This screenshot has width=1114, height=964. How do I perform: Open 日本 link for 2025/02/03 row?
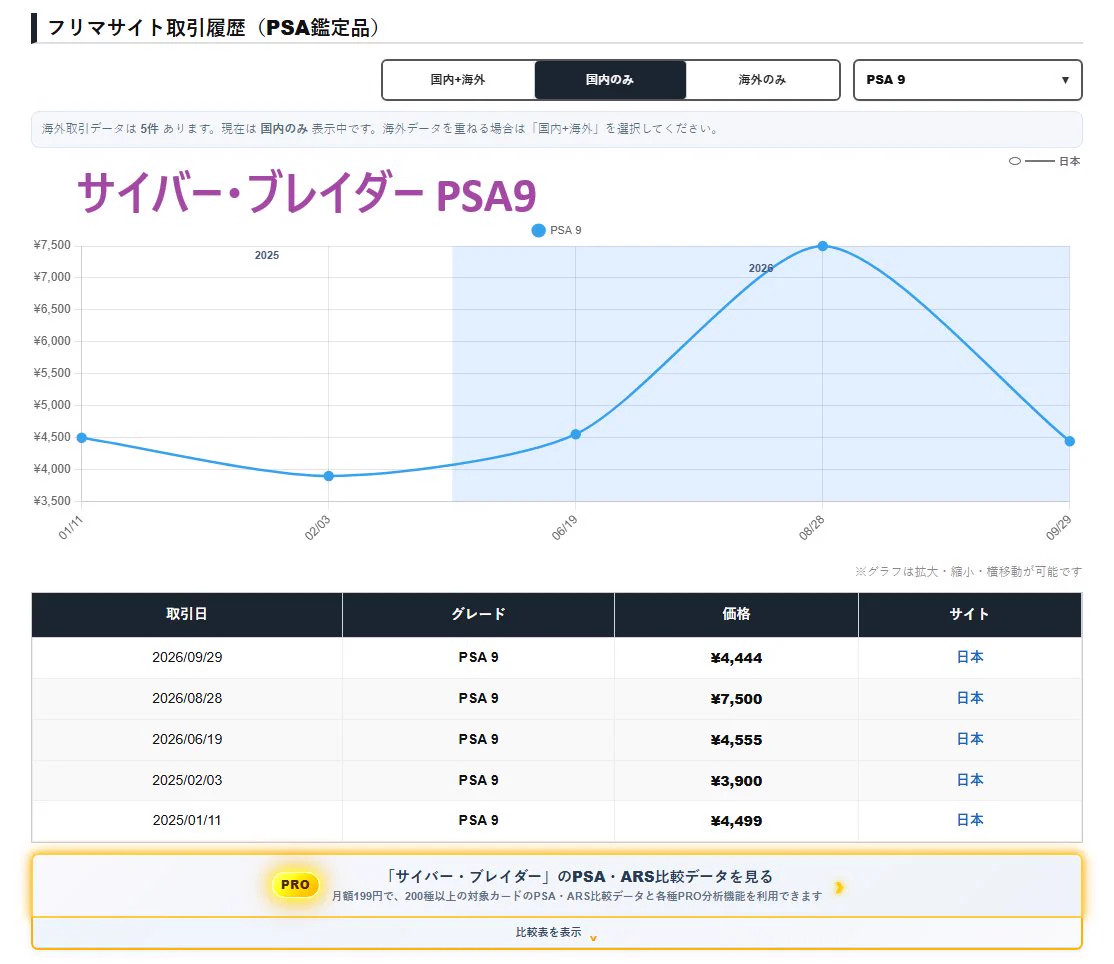pos(970,780)
